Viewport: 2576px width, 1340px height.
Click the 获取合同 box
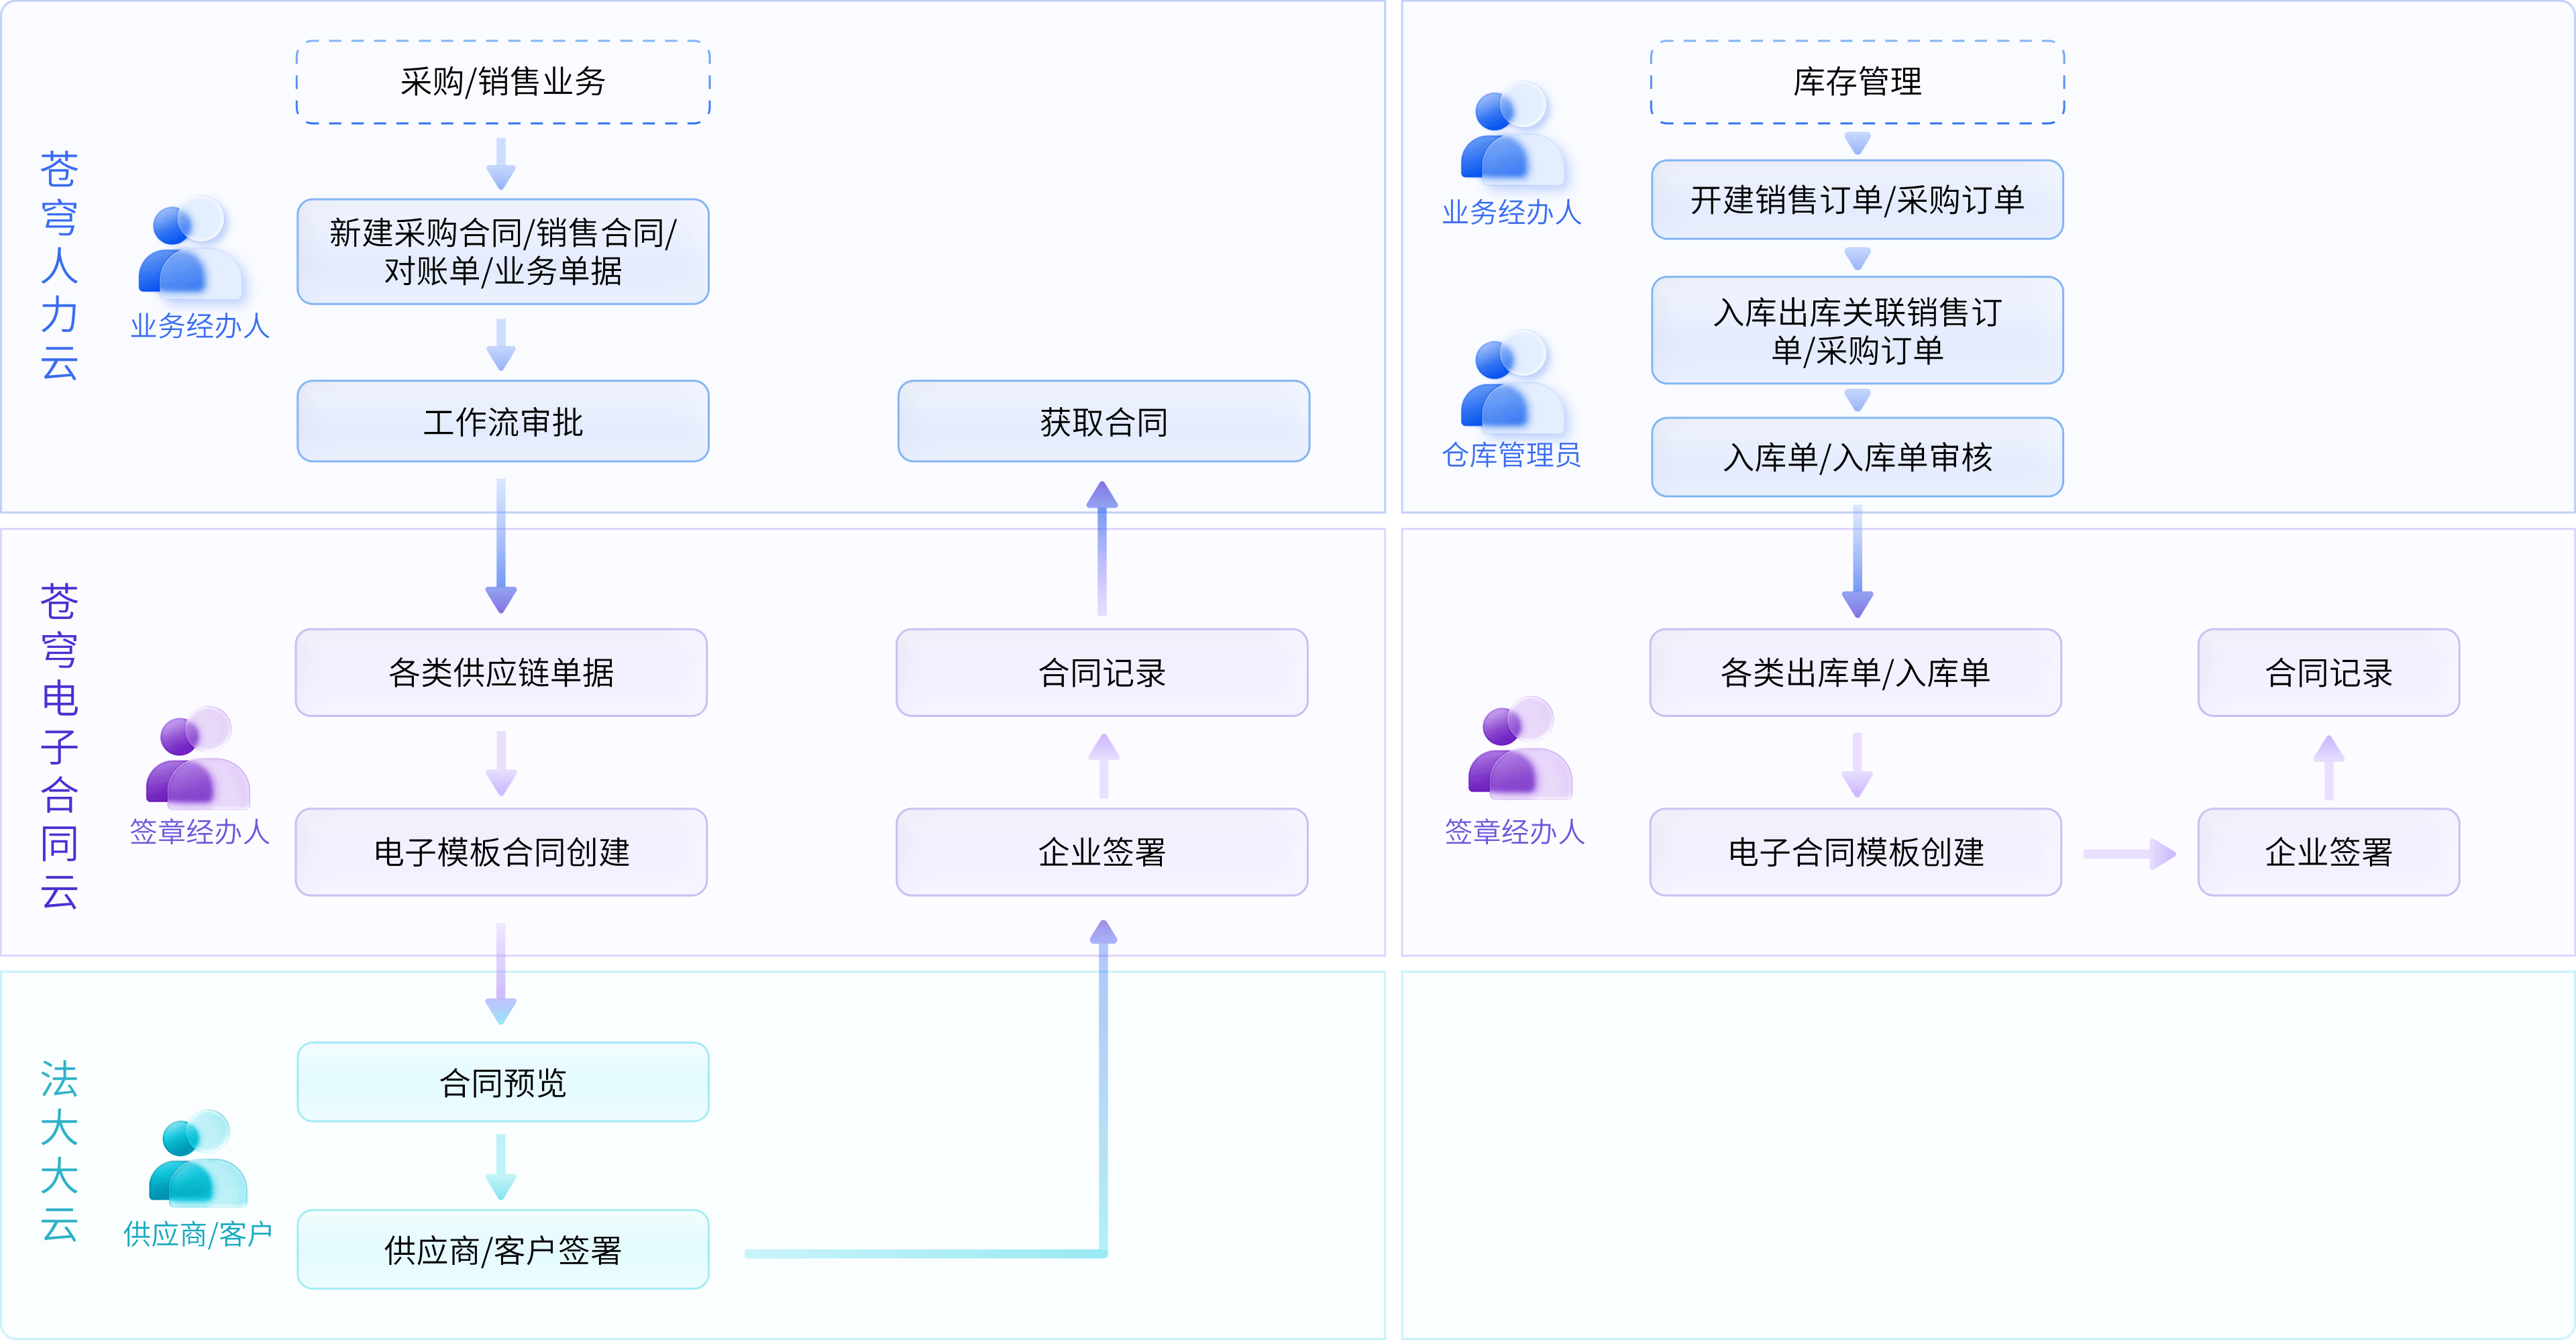pyautogui.click(x=1103, y=421)
